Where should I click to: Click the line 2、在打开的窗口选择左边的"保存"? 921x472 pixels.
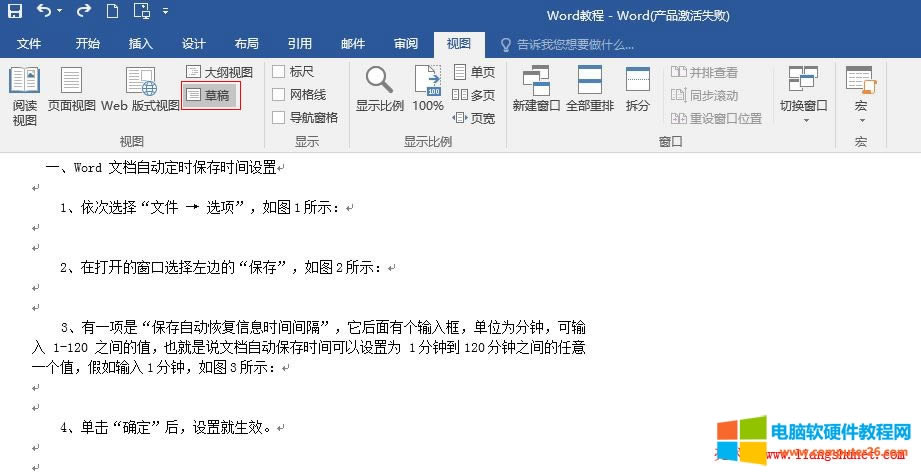[221, 268]
